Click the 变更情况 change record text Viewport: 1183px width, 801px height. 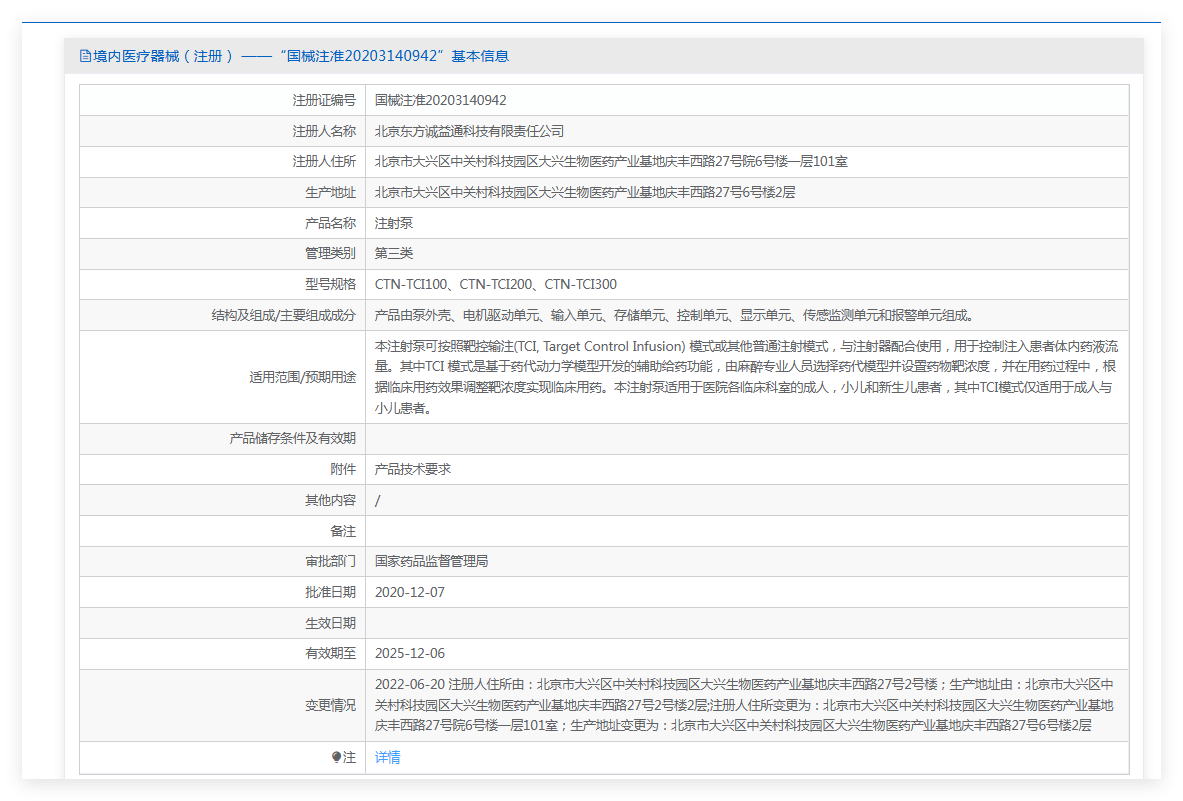[x=745, y=705]
